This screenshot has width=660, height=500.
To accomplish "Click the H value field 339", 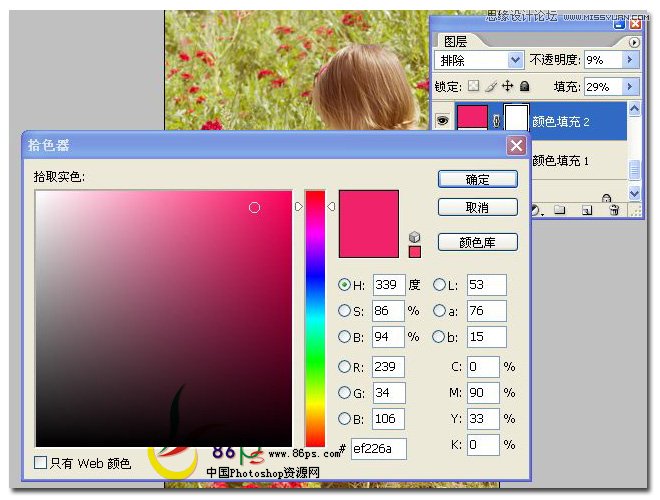I will 389,285.
